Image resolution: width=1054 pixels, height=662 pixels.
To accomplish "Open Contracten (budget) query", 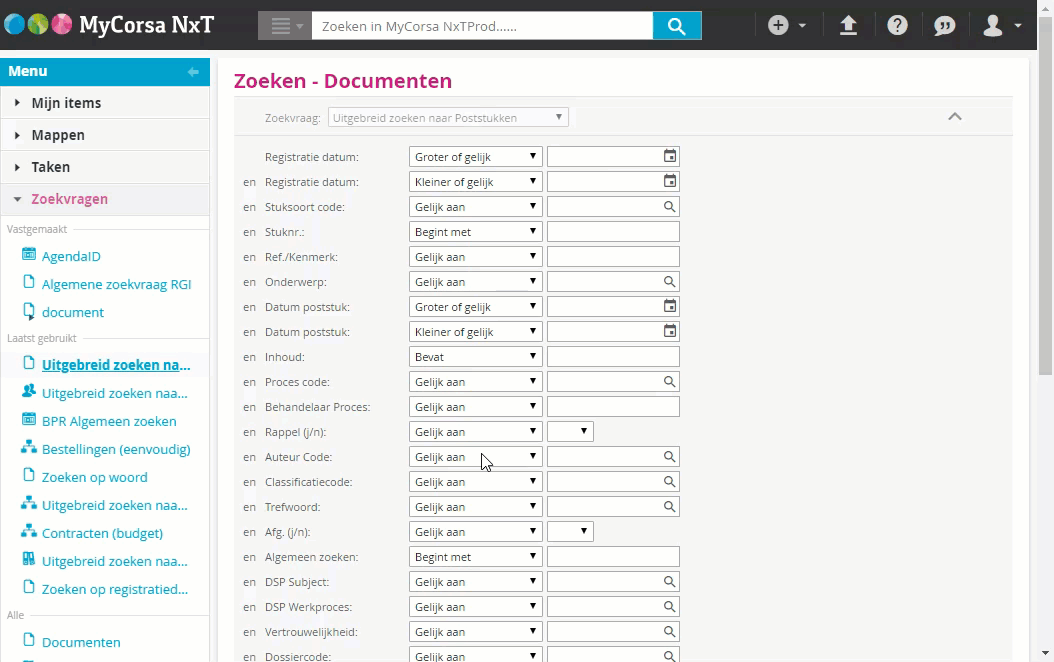I will [x=102, y=533].
